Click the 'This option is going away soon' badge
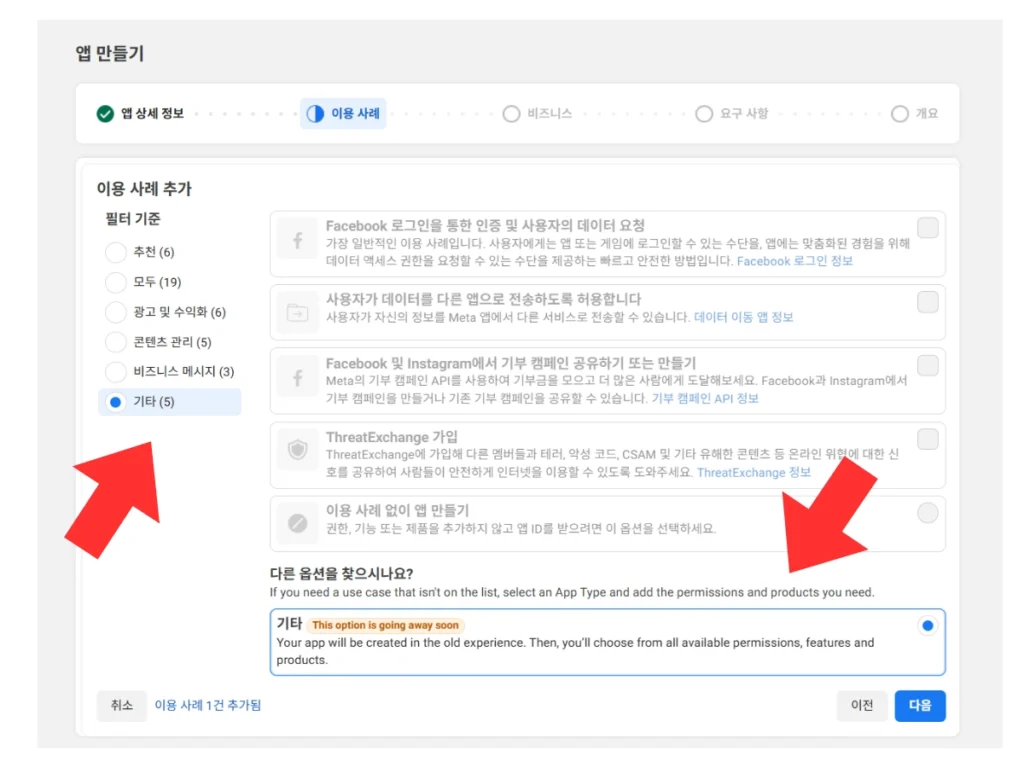The width and height of the screenshot is (1024, 768). coord(385,625)
